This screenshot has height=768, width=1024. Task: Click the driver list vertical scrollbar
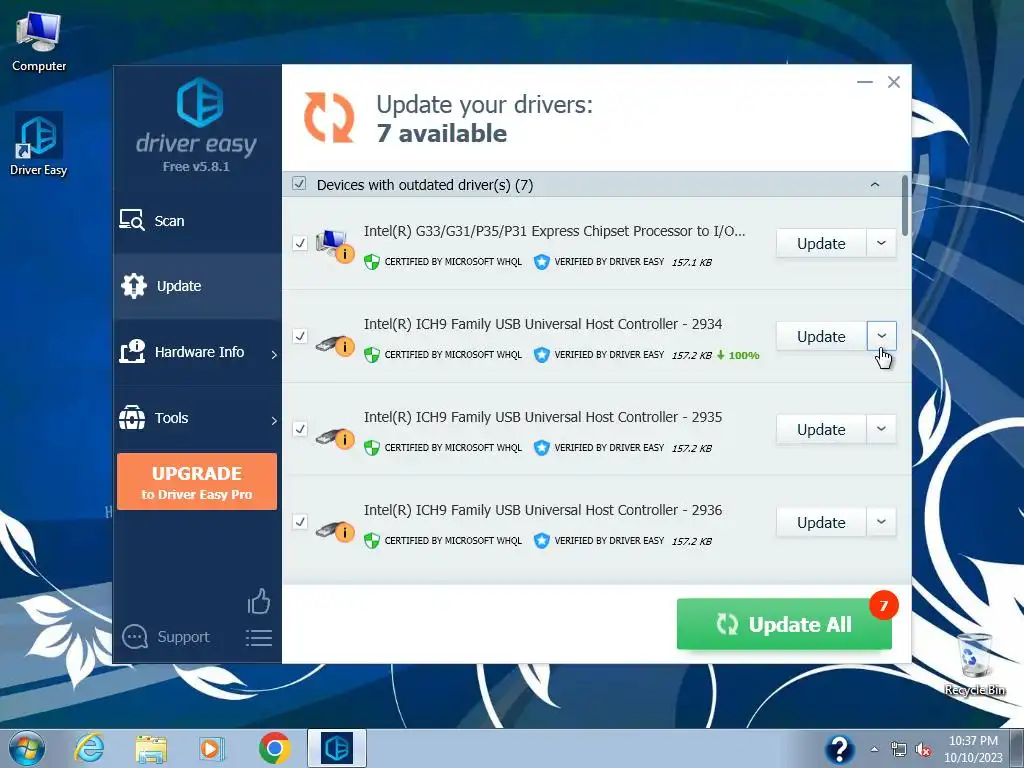click(x=904, y=206)
